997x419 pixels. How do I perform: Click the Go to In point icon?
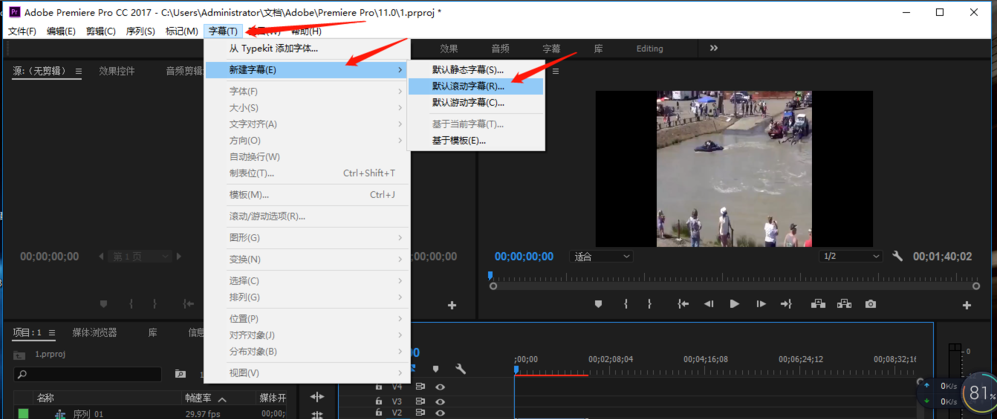[x=682, y=304]
